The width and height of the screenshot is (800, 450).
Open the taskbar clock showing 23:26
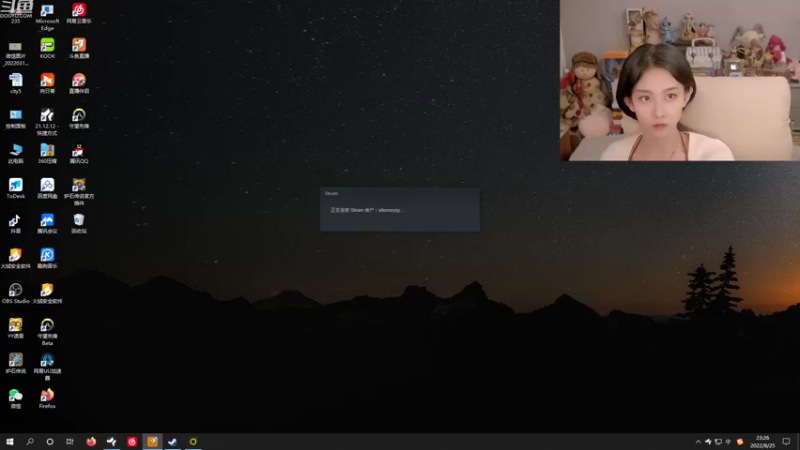pyautogui.click(x=762, y=442)
